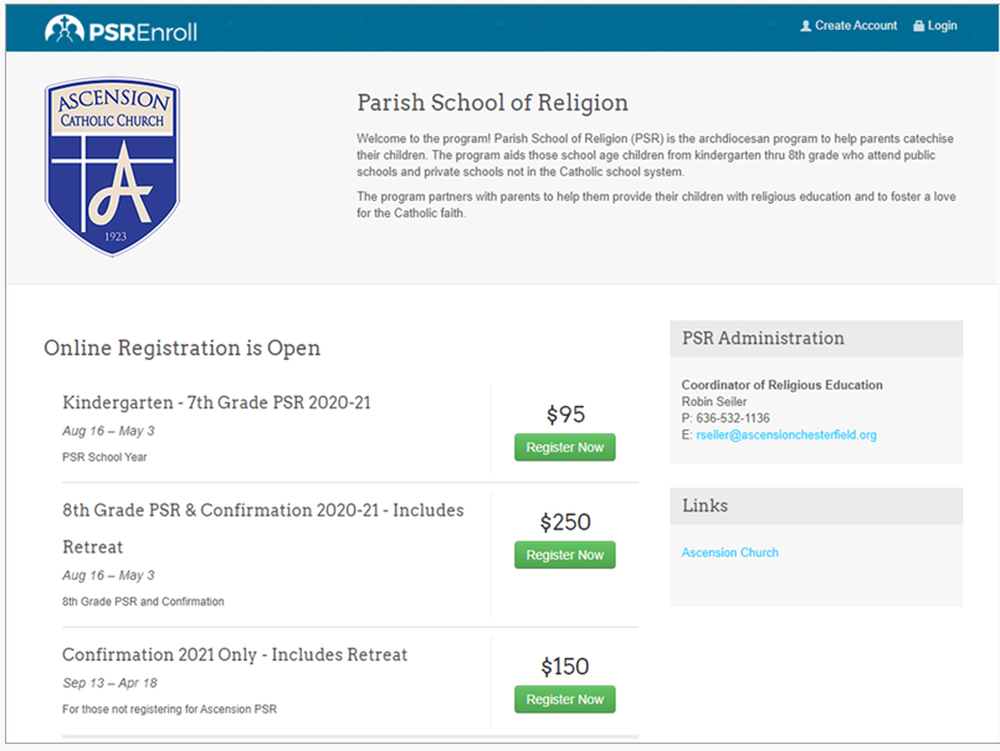Register Now for 8th Grade PSR & Confirmation
The image size is (1000, 751).
click(565, 555)
